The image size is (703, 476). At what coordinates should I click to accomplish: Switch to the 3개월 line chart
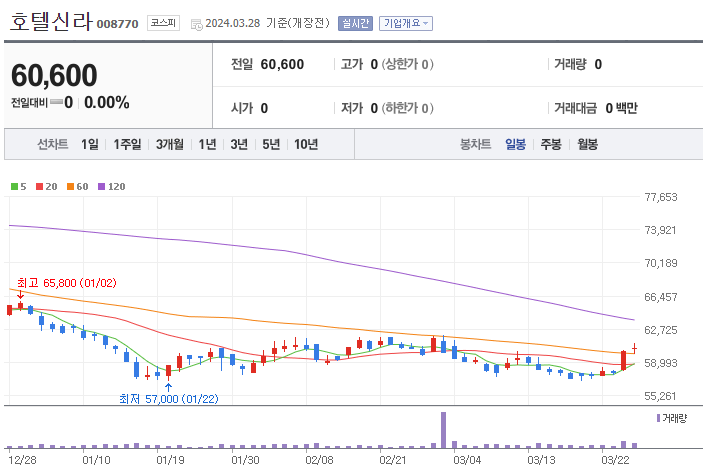(x=170, y=144)
